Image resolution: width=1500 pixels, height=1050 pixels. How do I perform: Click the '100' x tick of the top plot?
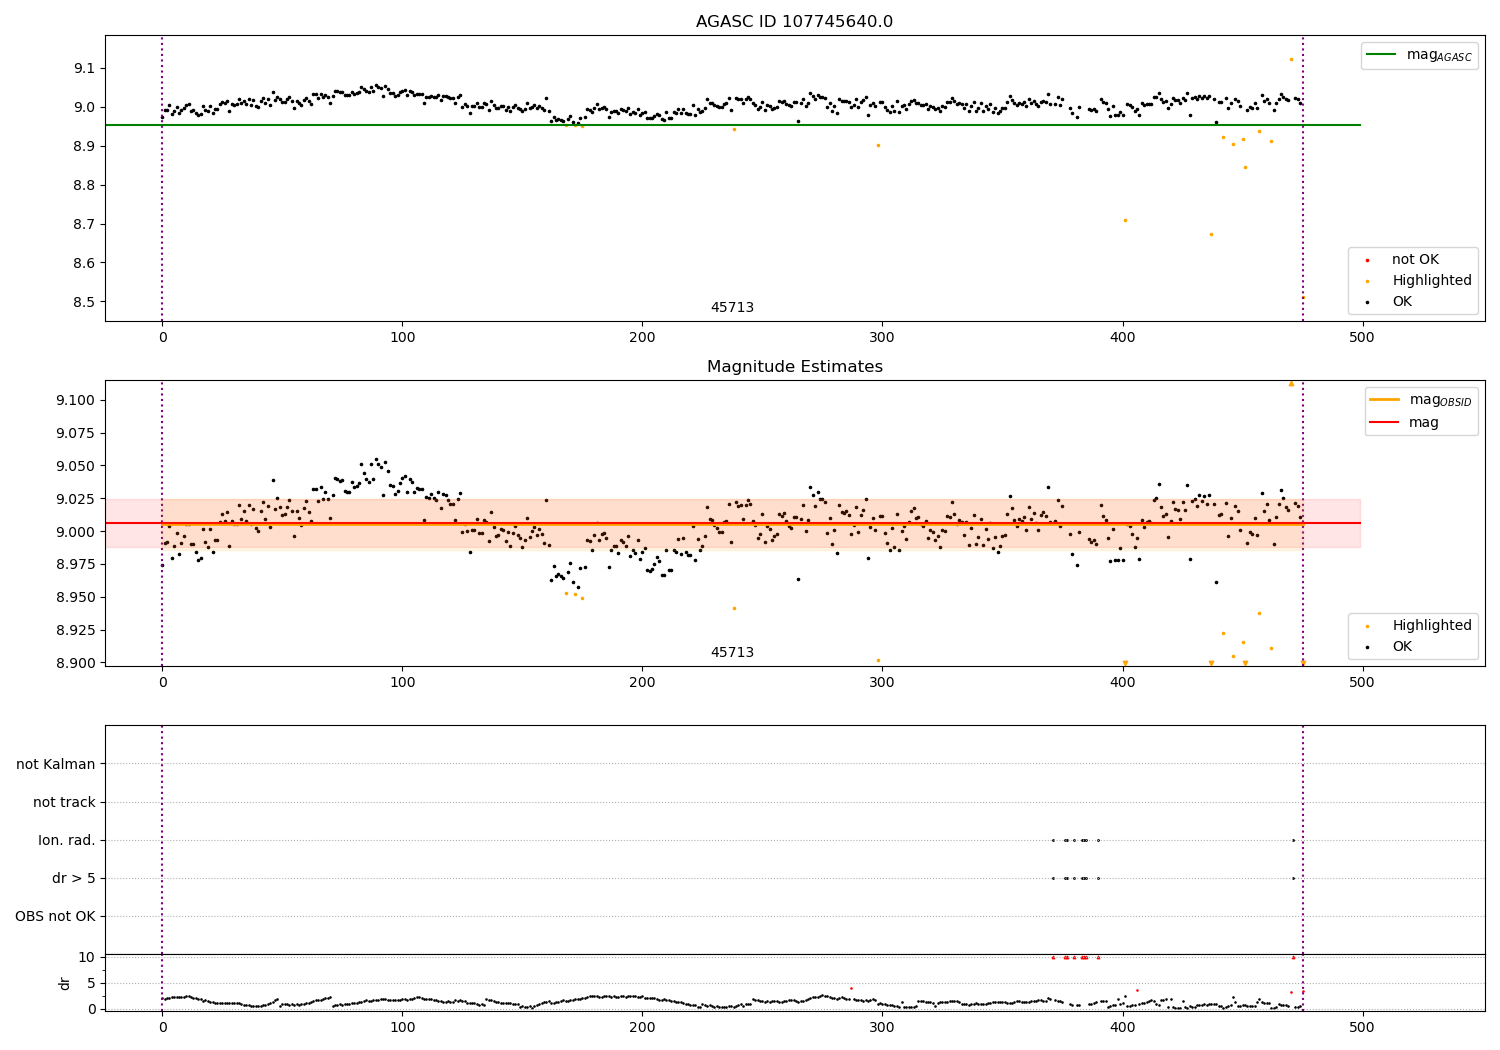point(402,338)
